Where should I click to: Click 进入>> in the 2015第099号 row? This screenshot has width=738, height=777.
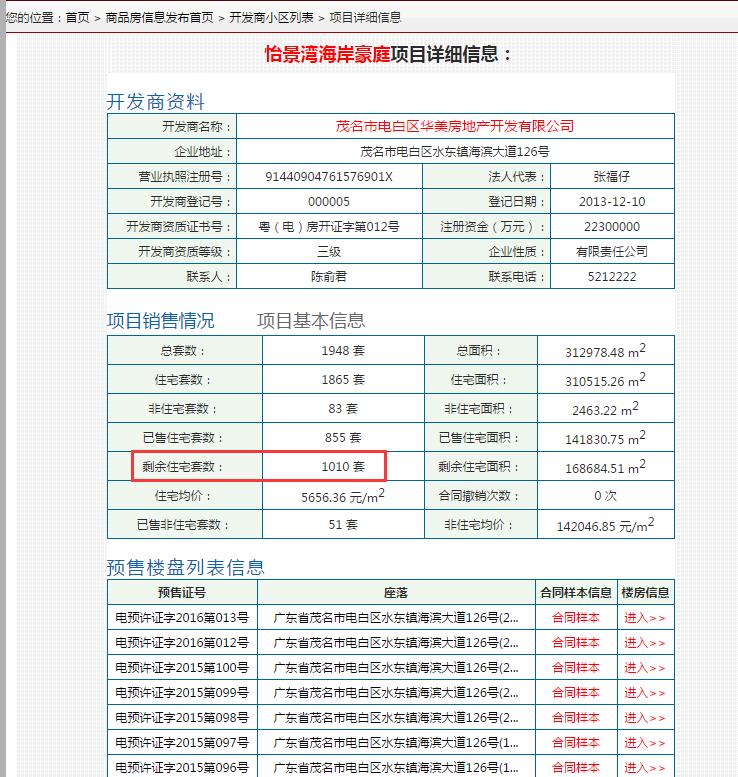645,693
